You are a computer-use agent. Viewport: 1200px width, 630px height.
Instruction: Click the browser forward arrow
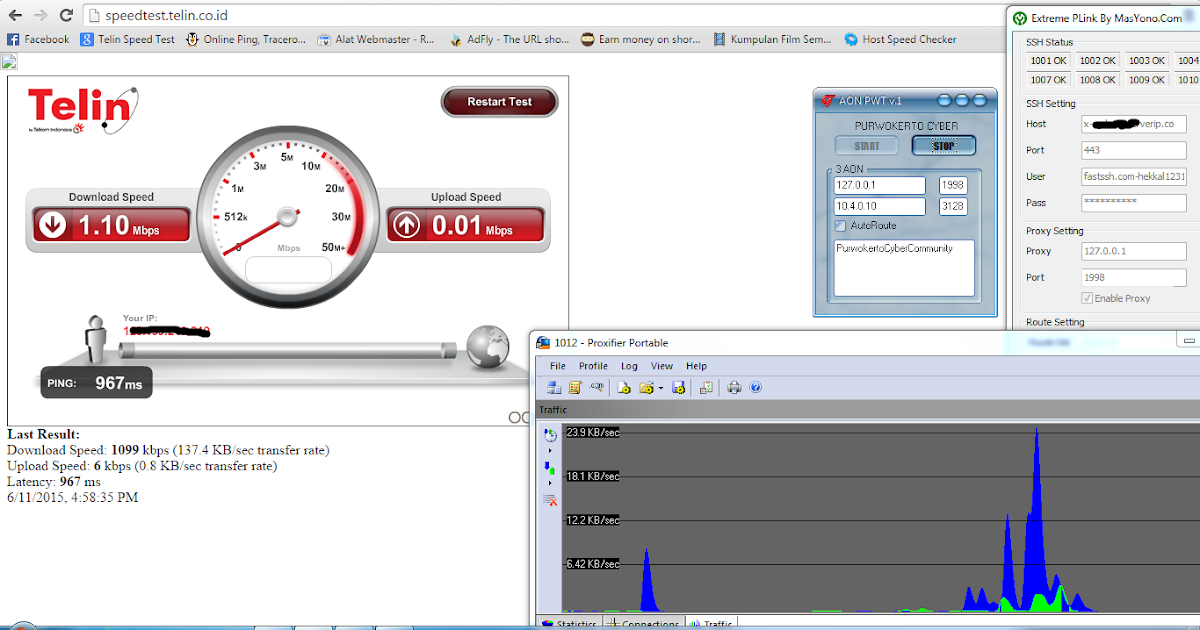point(40,15)
